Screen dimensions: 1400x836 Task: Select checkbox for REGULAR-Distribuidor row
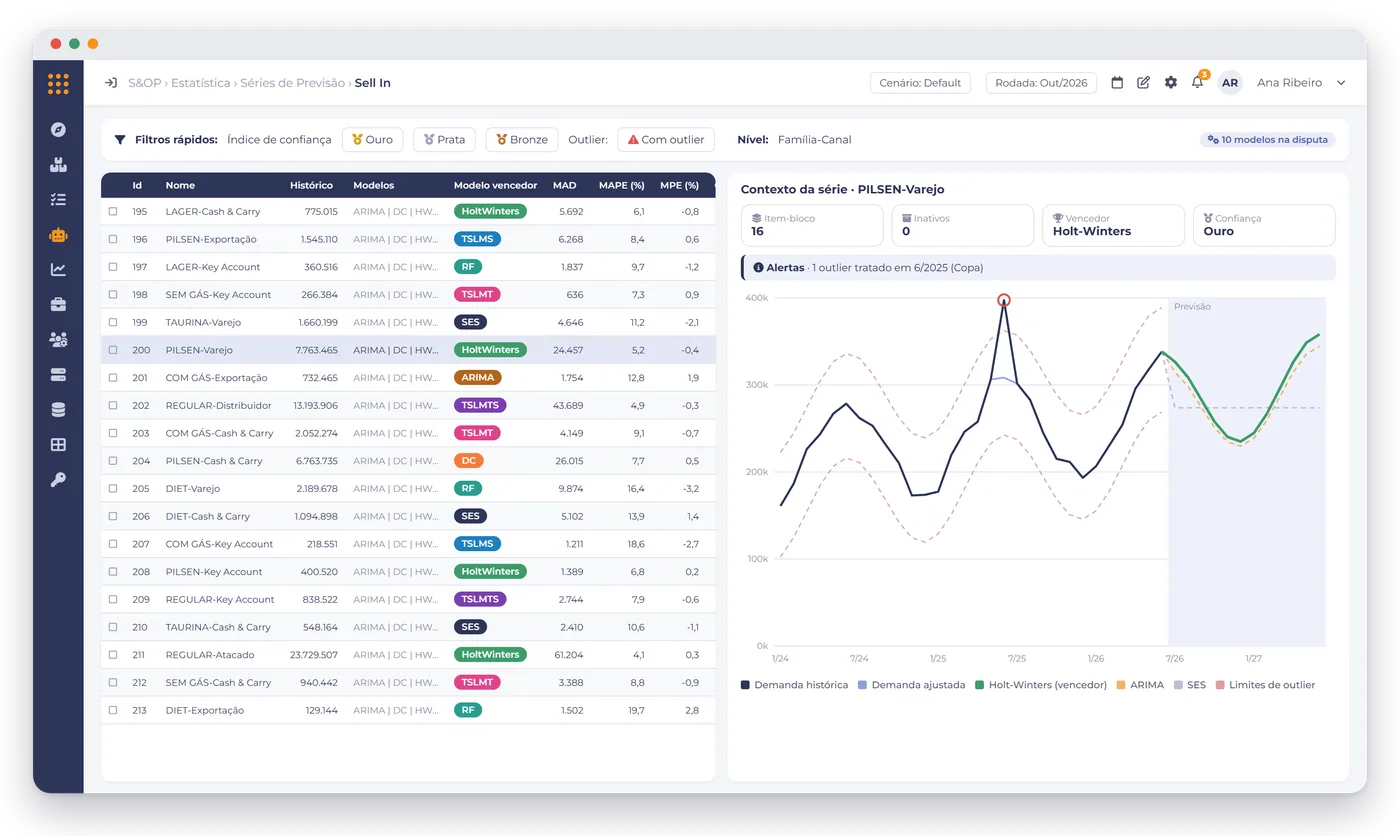coord(113,406)
